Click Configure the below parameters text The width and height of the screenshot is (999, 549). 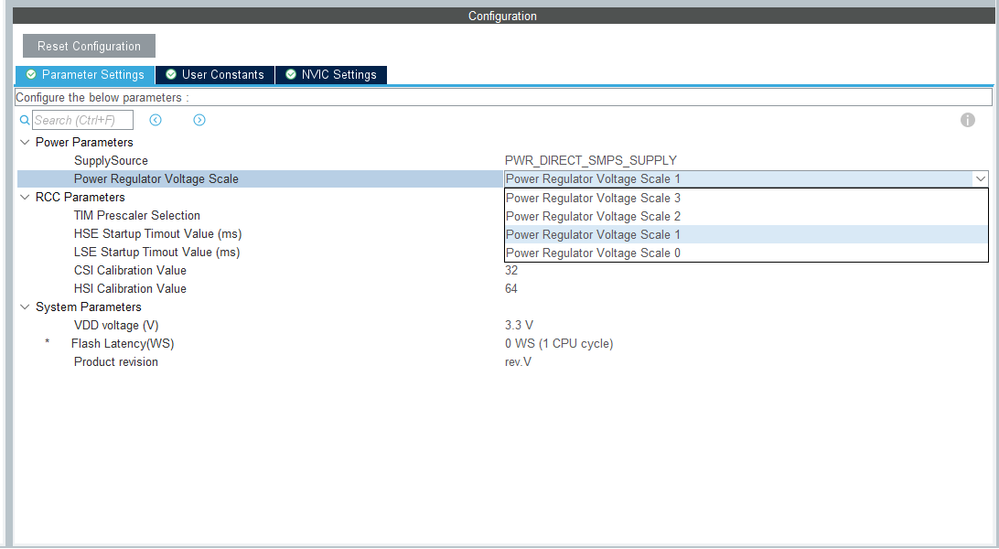click(102, 97)
